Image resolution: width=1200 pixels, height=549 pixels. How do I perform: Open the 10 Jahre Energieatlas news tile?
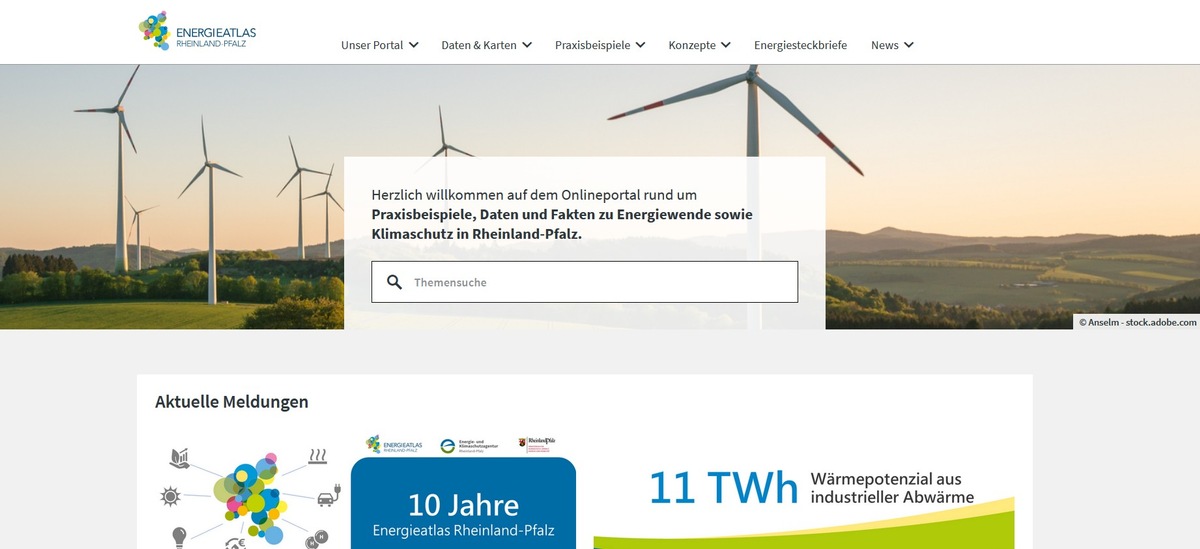pos(463,510)
